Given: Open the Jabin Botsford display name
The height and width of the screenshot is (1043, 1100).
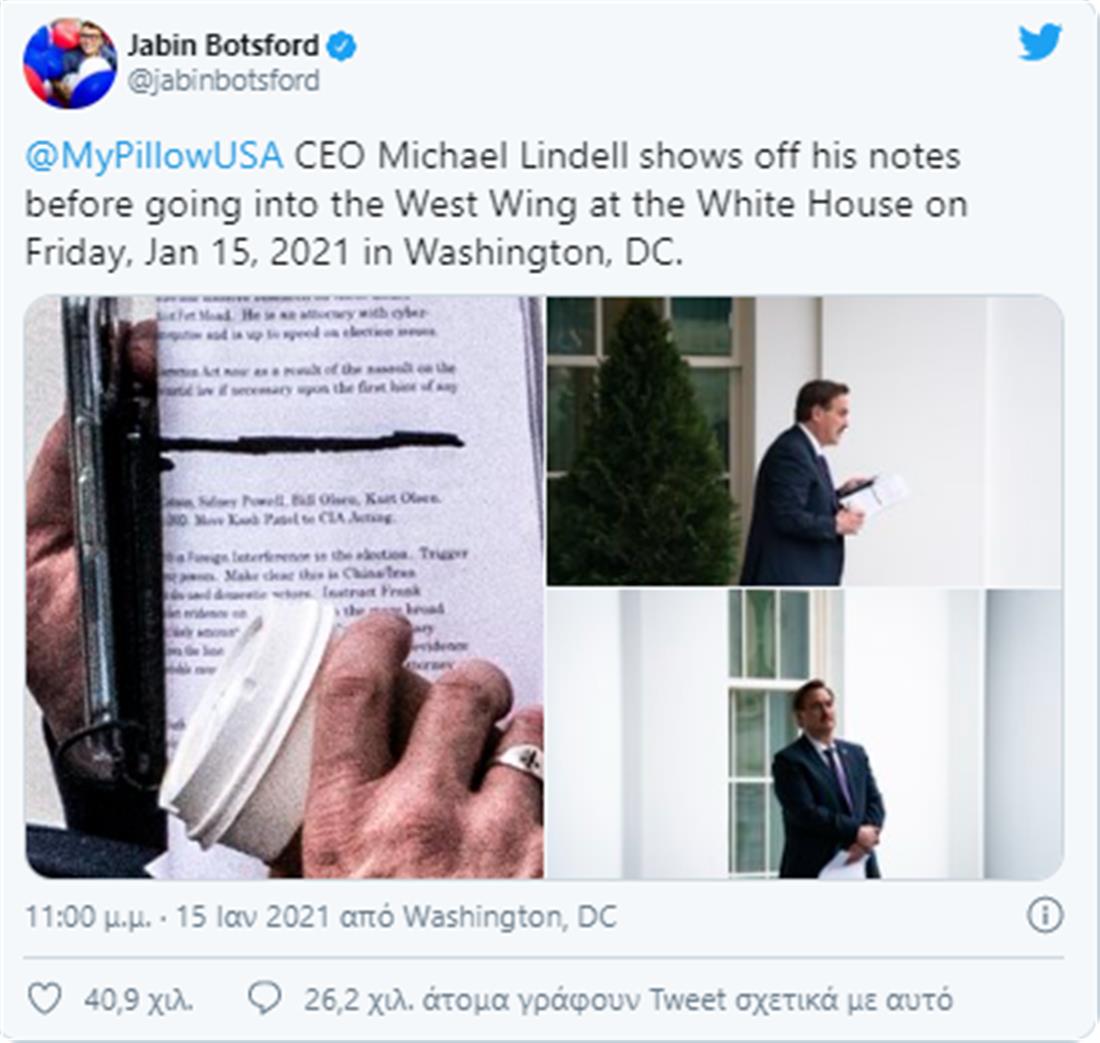Looking at the screenshot, I should (x=223, y=46).
